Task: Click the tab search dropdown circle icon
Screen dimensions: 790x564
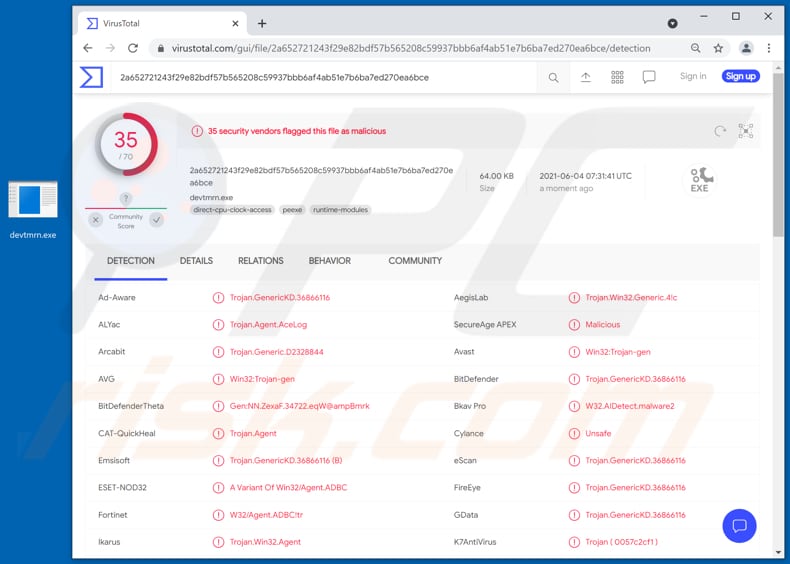Action: tap(673, 23)
